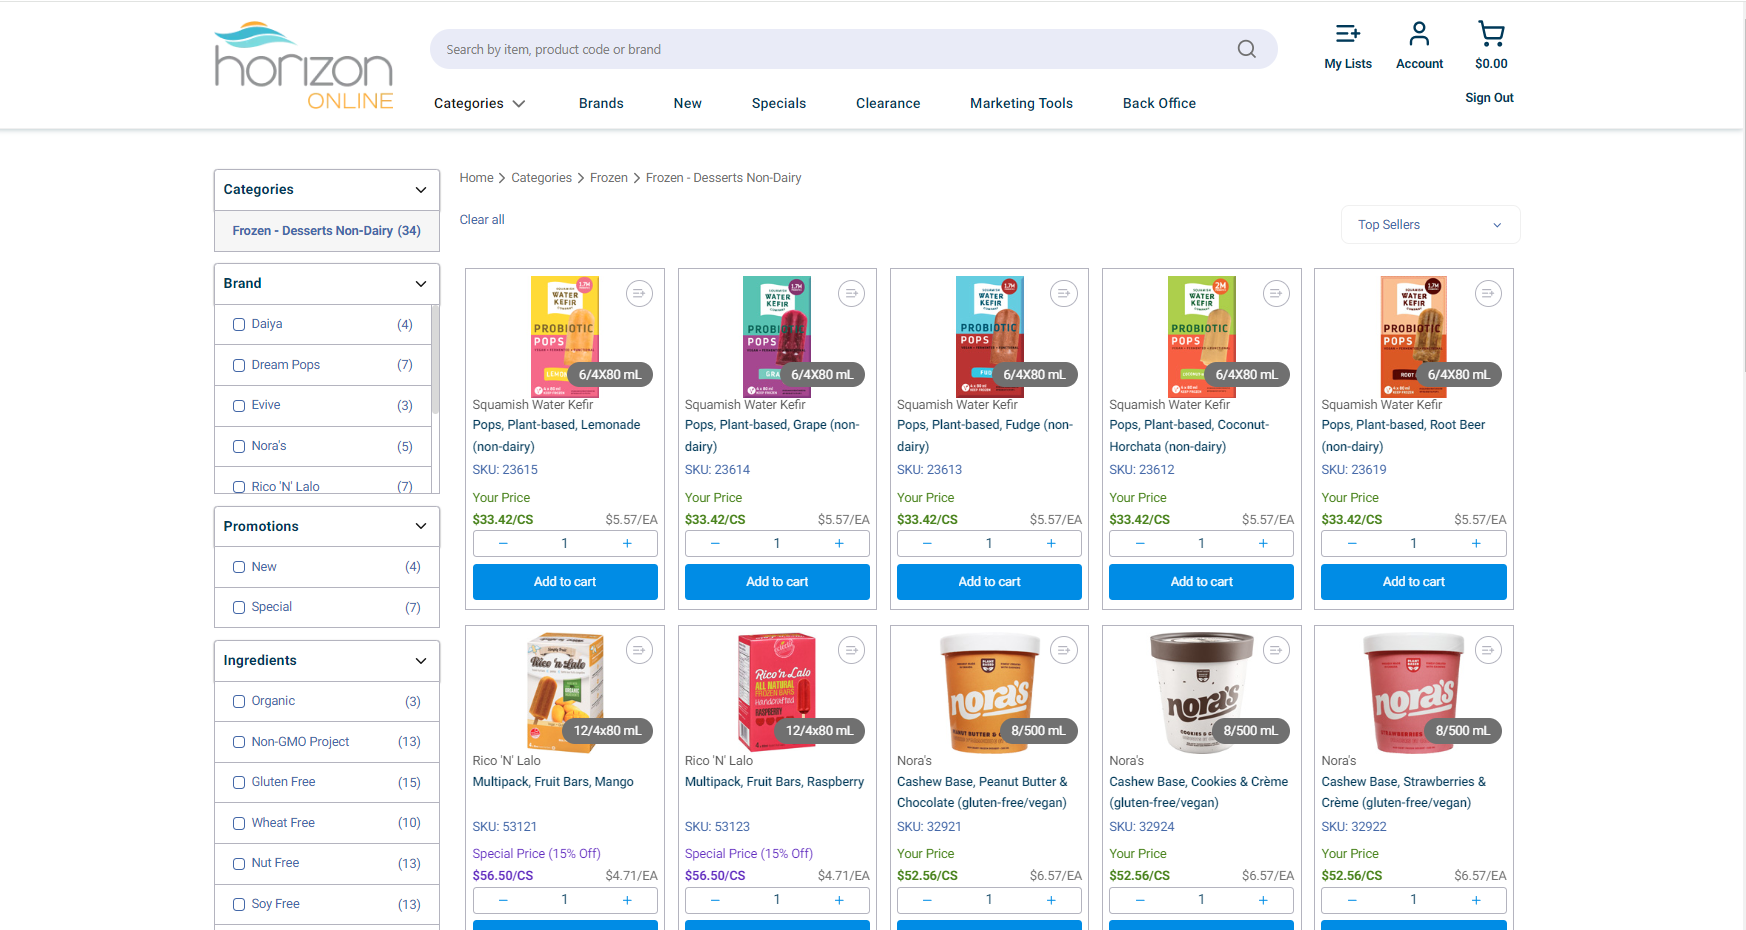Increase quantity of Lemonade Kefir Pops
1746x930 pixels.
pyautogui.click(x=627, y=543)
